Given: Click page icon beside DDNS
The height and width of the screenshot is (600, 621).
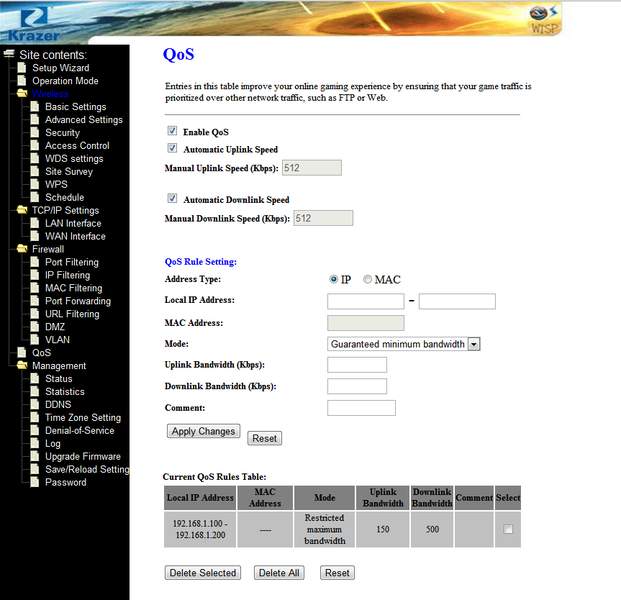Looking at the screenshot, I should [35, 404].
